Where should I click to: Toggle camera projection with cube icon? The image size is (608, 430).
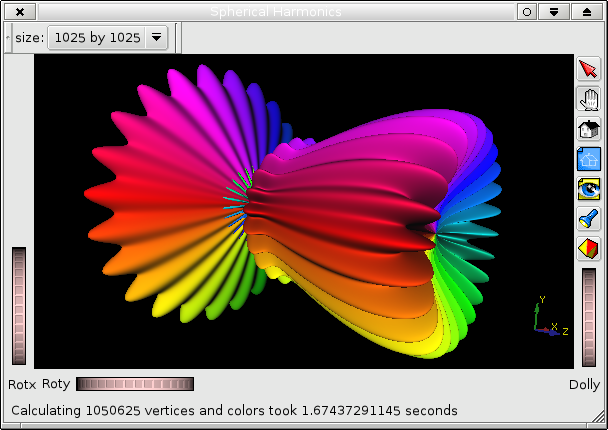(588, 247)
